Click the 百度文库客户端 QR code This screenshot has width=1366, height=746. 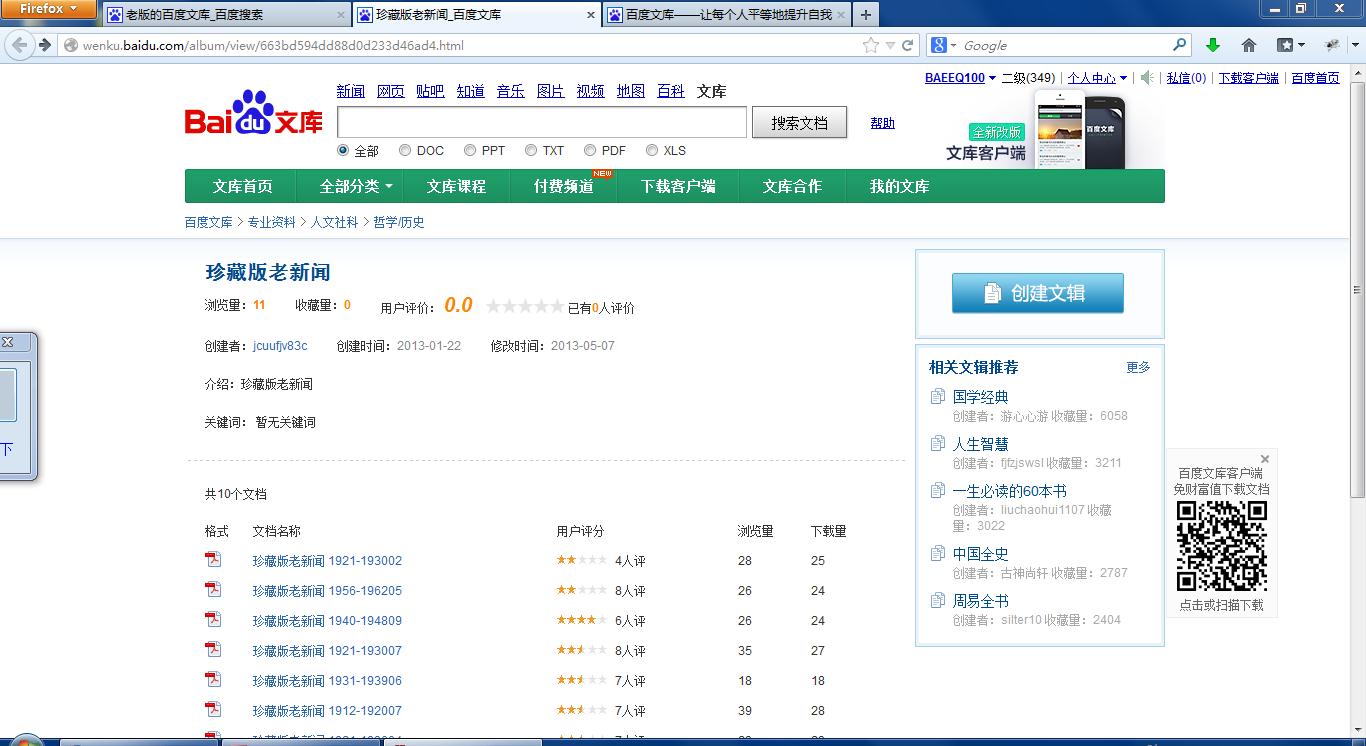(x=1221, y=546)
